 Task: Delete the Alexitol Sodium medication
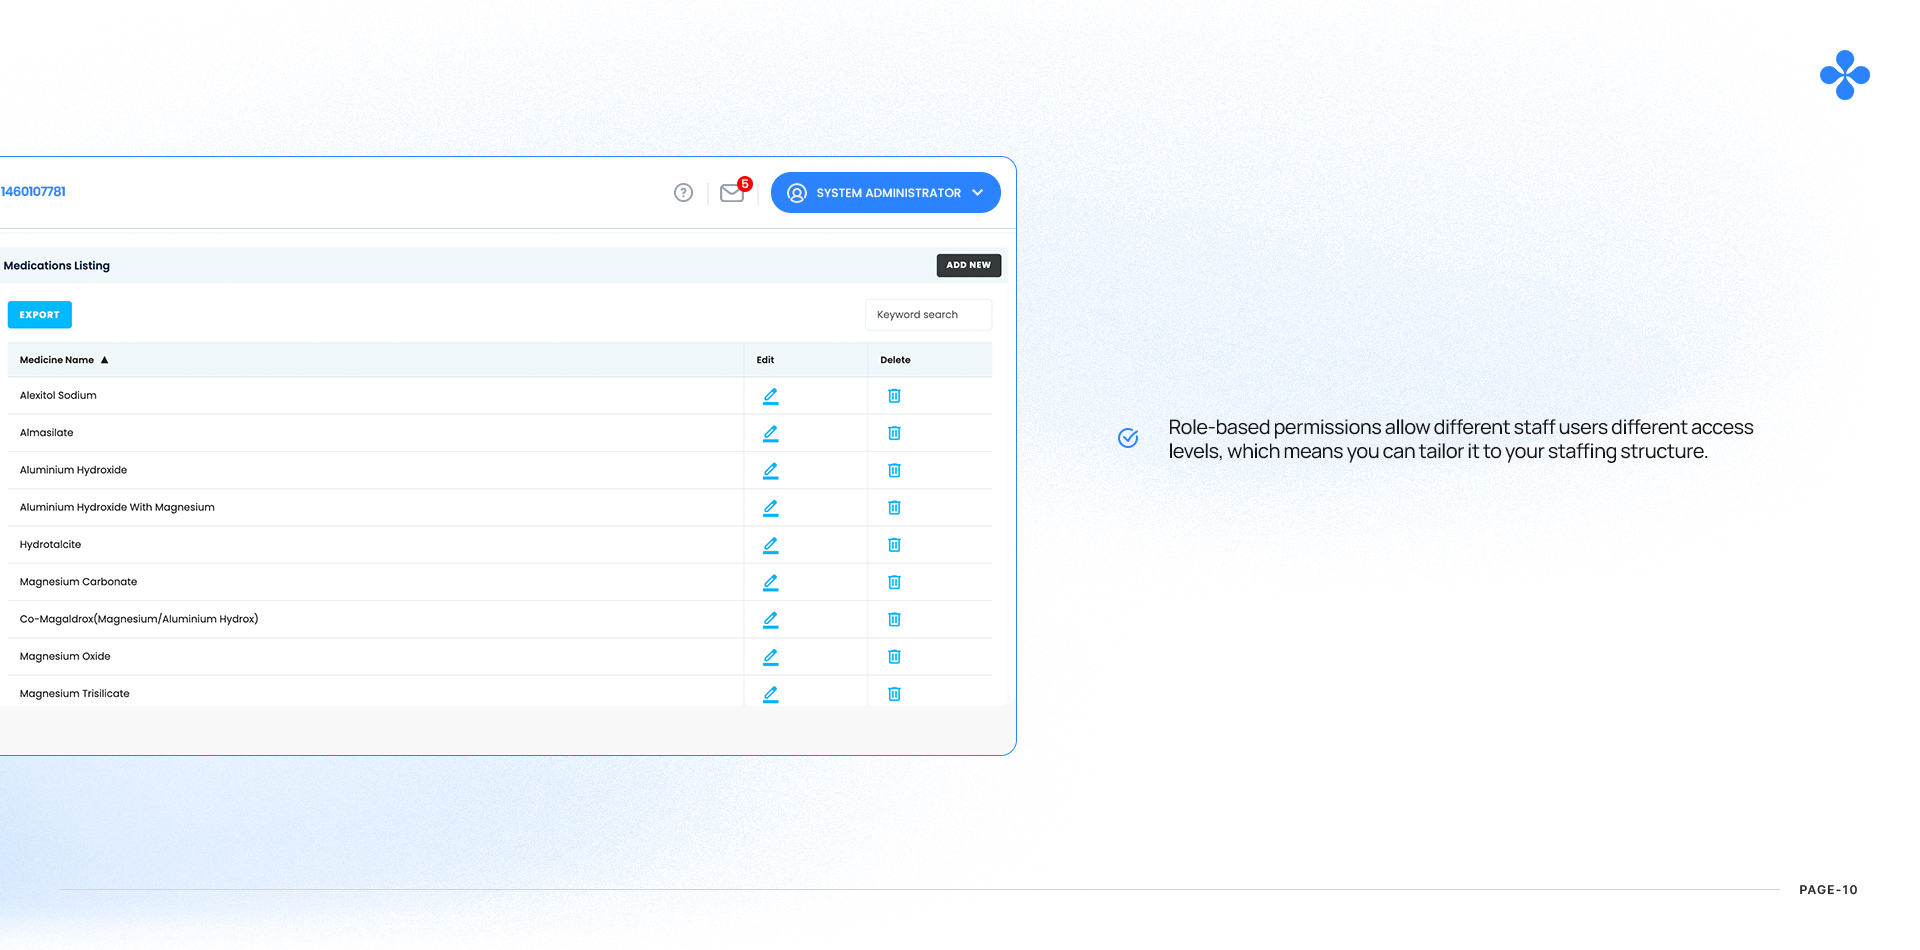[x=894, y=396]
